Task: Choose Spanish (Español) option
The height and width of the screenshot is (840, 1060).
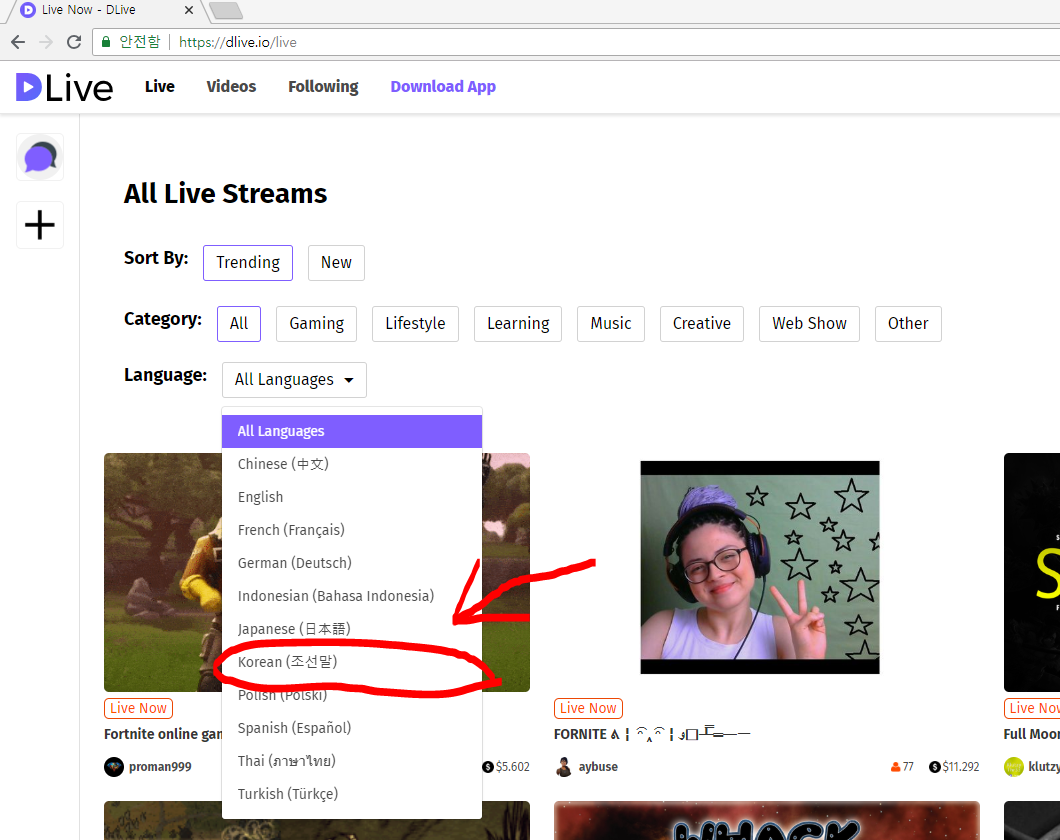Action: pos(352,728)
